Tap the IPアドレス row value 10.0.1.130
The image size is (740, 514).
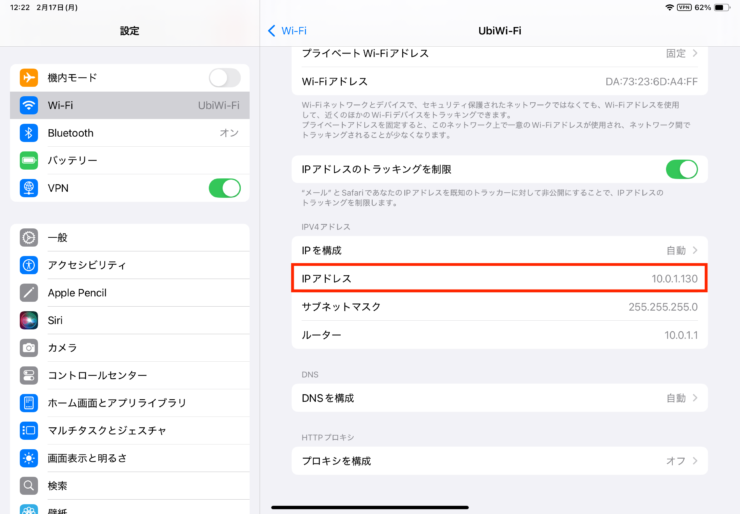(674, 278)
